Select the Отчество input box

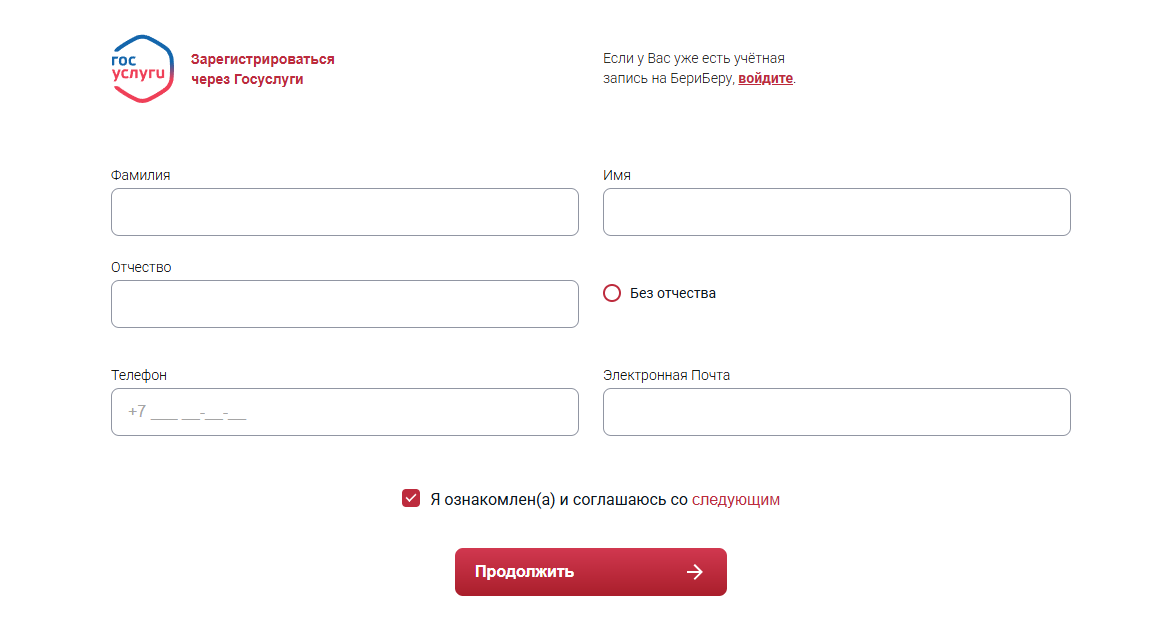tap(344, 304)
